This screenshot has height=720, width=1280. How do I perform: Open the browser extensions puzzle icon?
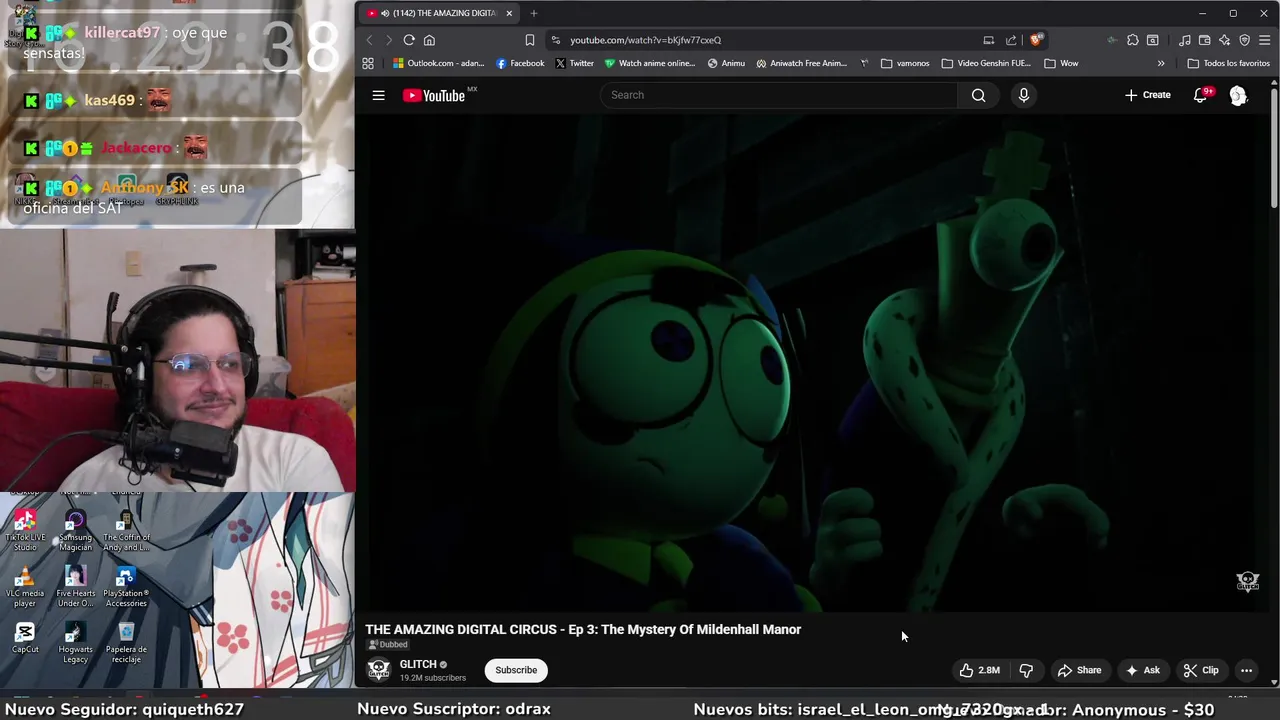(x=1132, y=40)
